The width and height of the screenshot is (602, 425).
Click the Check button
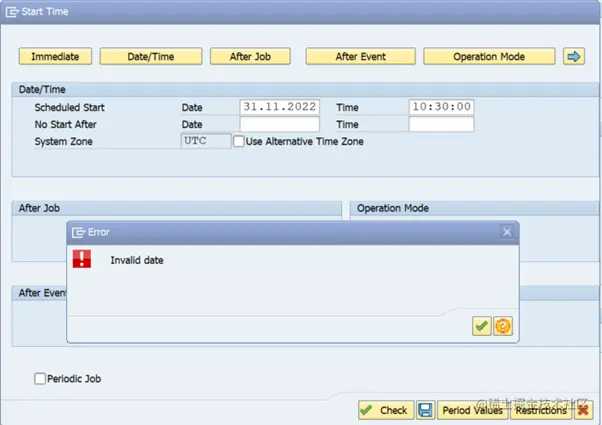(x=386, y=410)
